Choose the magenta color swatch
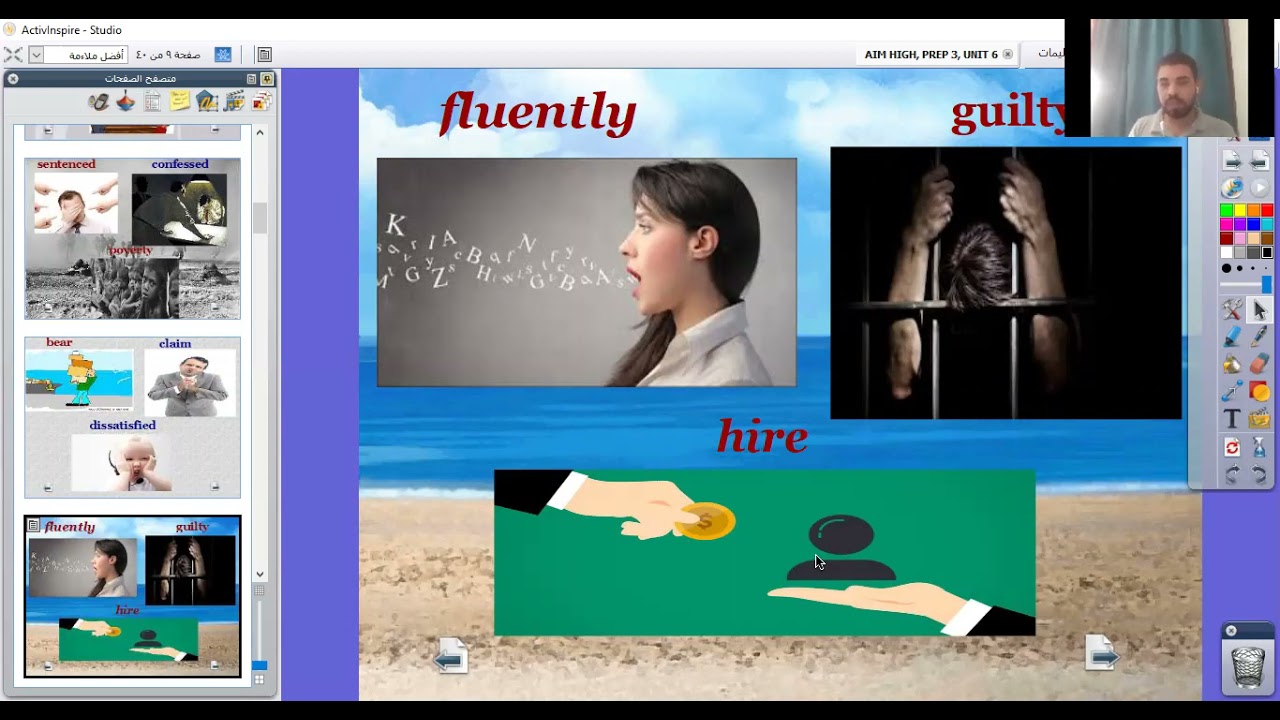Screen dimensions: 1280x720 click(1226, 224)
